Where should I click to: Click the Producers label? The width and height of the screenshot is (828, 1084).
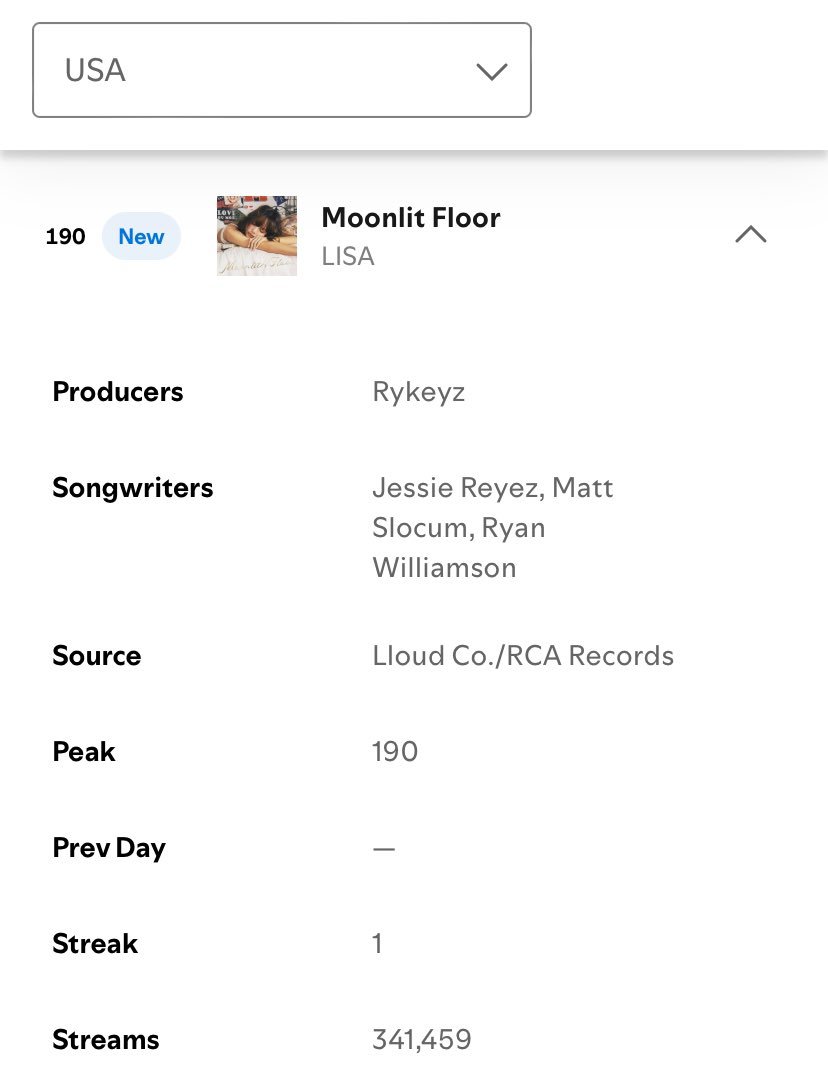coord(118,392)
